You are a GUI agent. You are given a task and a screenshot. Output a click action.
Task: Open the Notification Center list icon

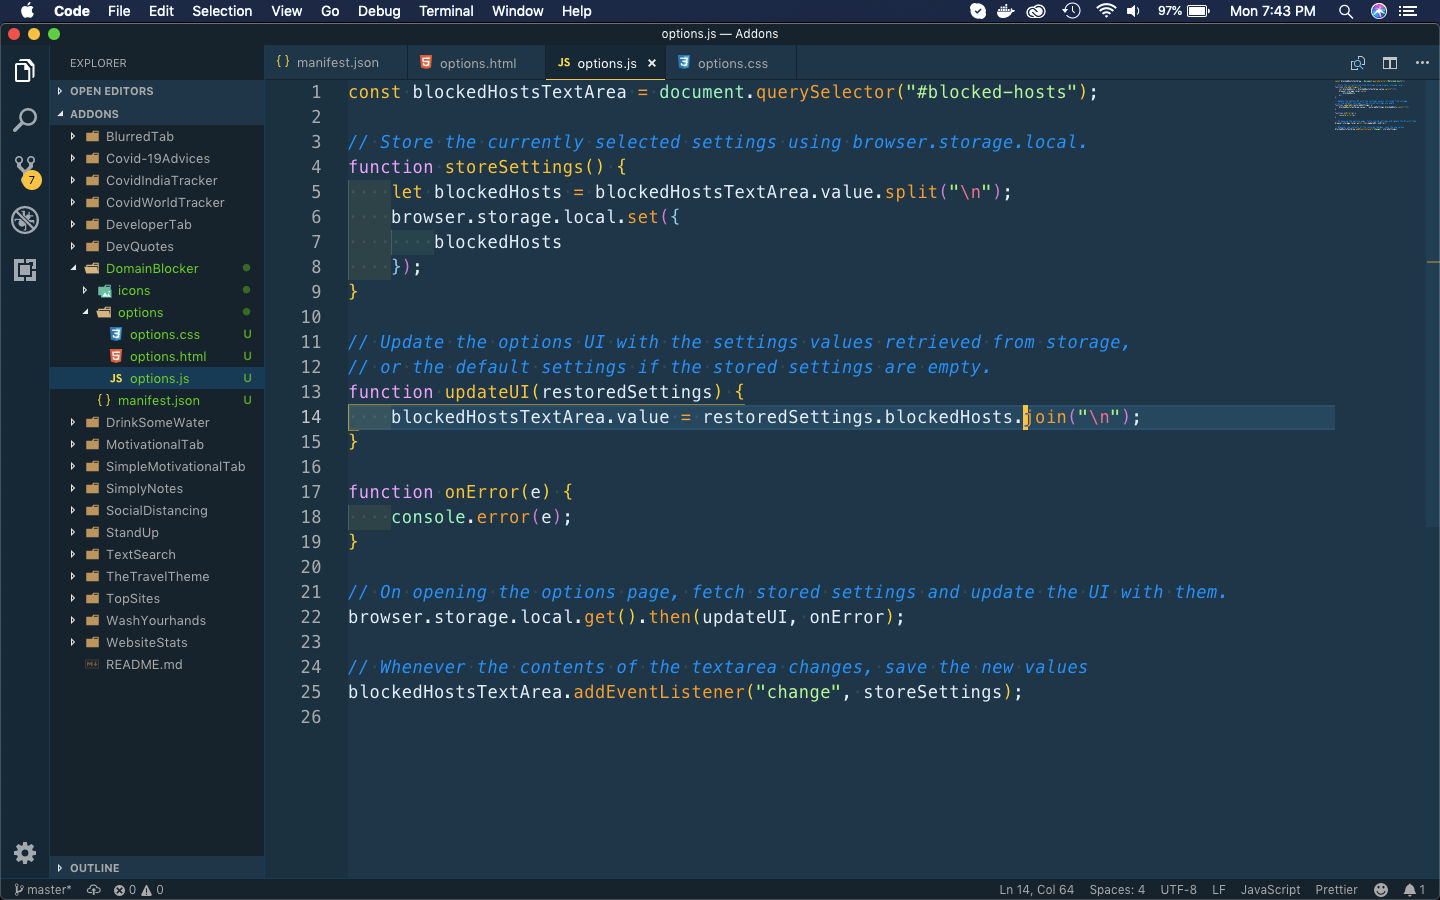[x=1408, y=11]
